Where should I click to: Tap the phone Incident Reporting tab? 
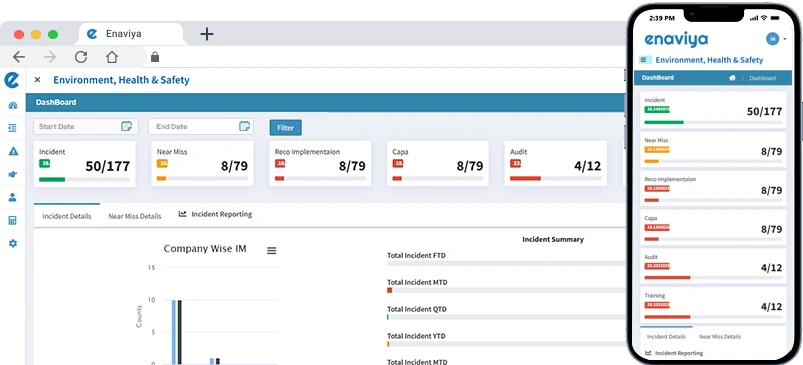pyautogui.click(x=674, y=353)
